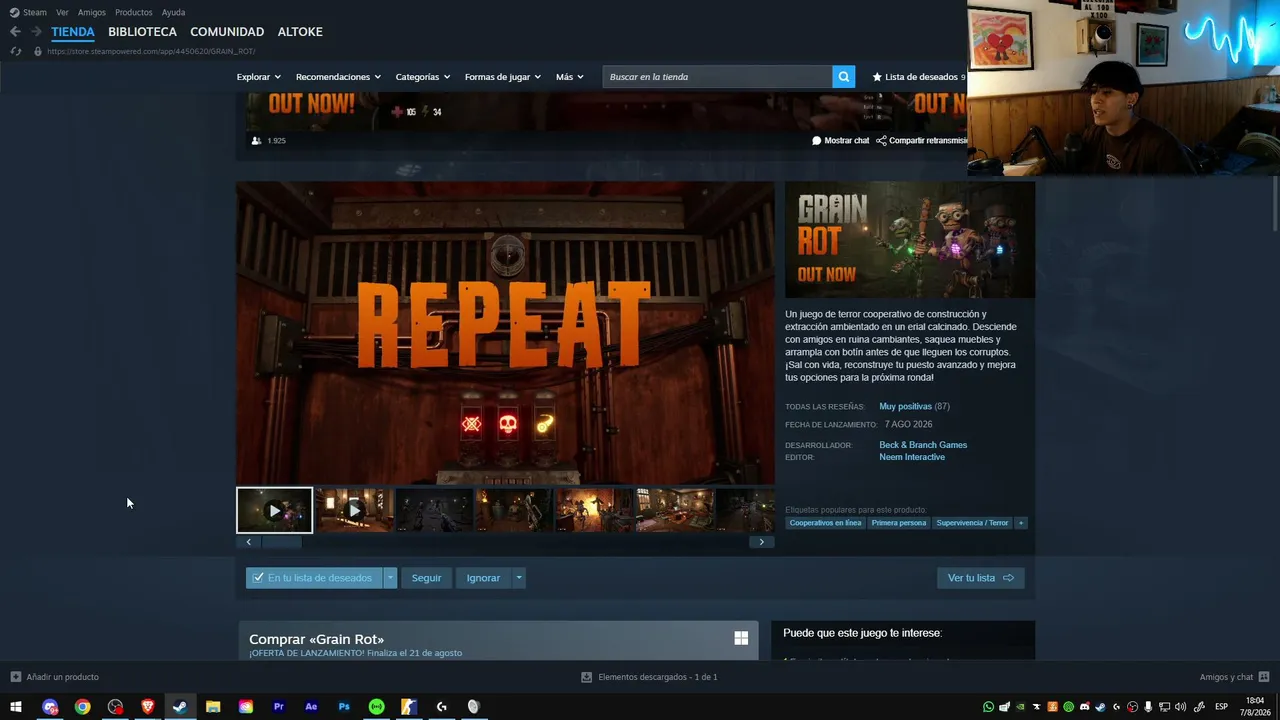
Task: Click the thumbnail strip left arrow
Action: click(248, 542)
